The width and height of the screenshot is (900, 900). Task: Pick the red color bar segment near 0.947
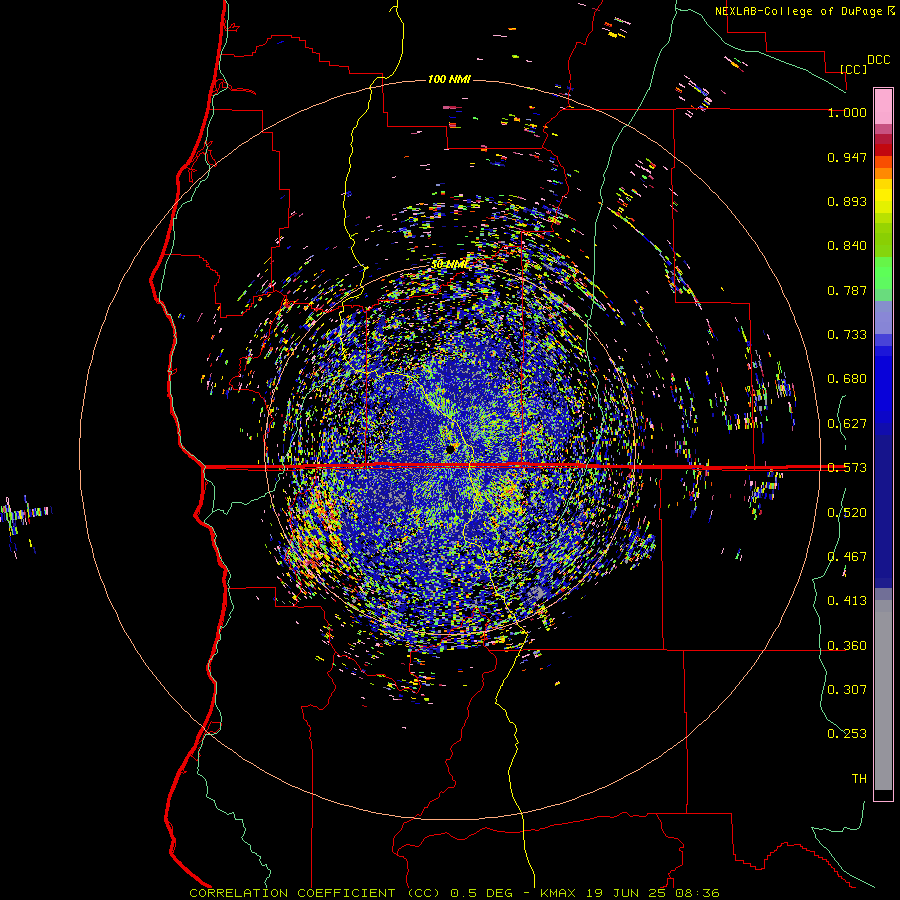coord(883,150)
